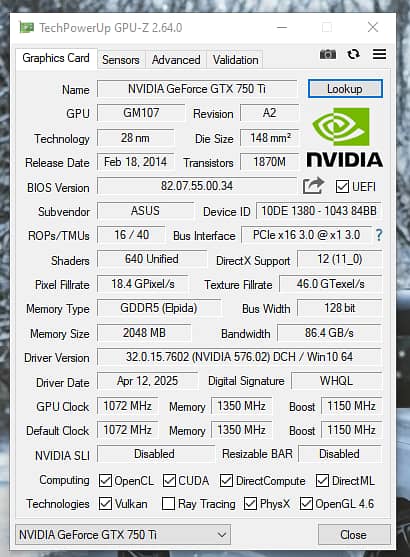Toggle the DirectML checkbox
The height and width of the screenshot is (557, 410).
tap(322, 481)
